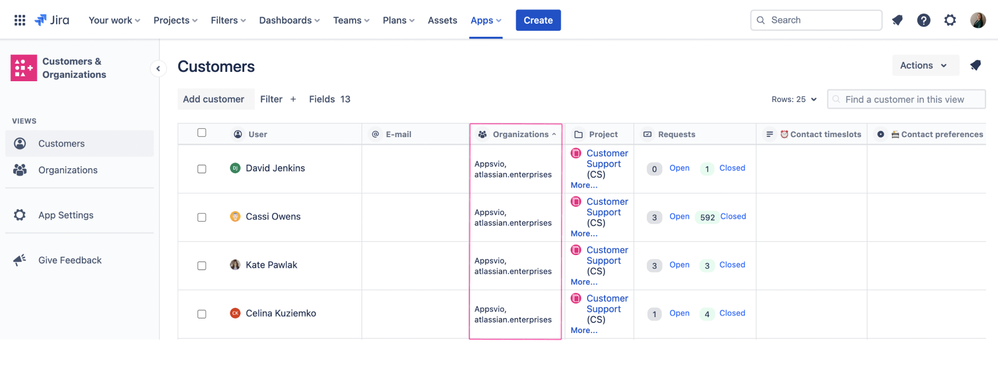Click the bell icon next to Actions
998x372 pixels.
975,66
